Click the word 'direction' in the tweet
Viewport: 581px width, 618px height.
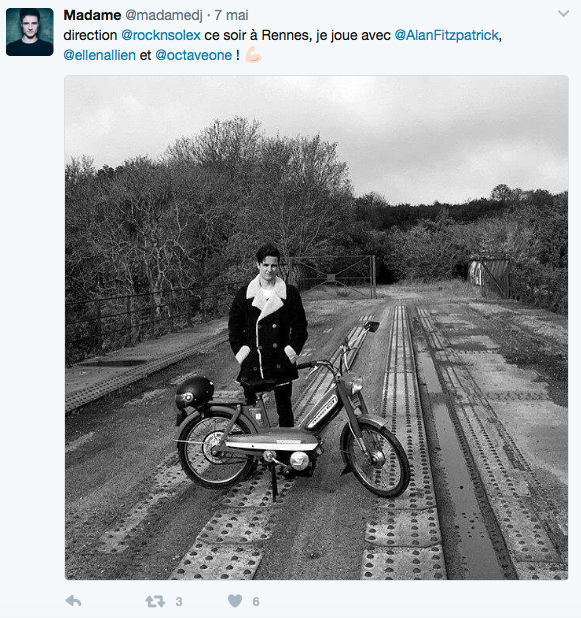pos(90,35)
